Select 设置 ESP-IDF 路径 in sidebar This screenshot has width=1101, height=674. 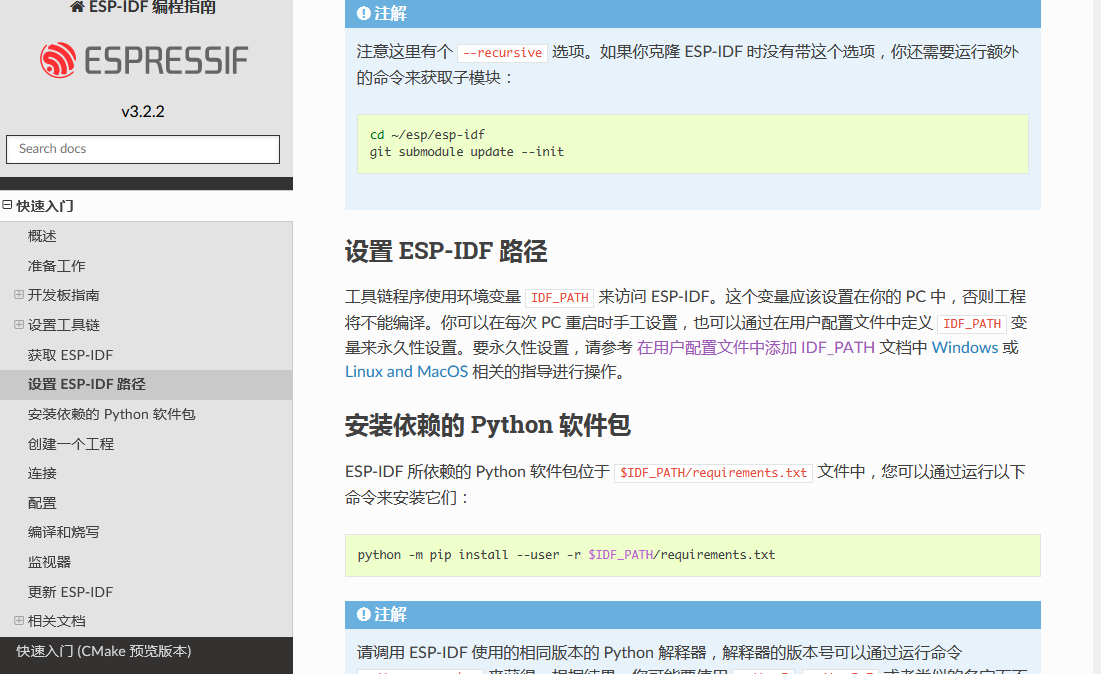[x=86, y=385]
